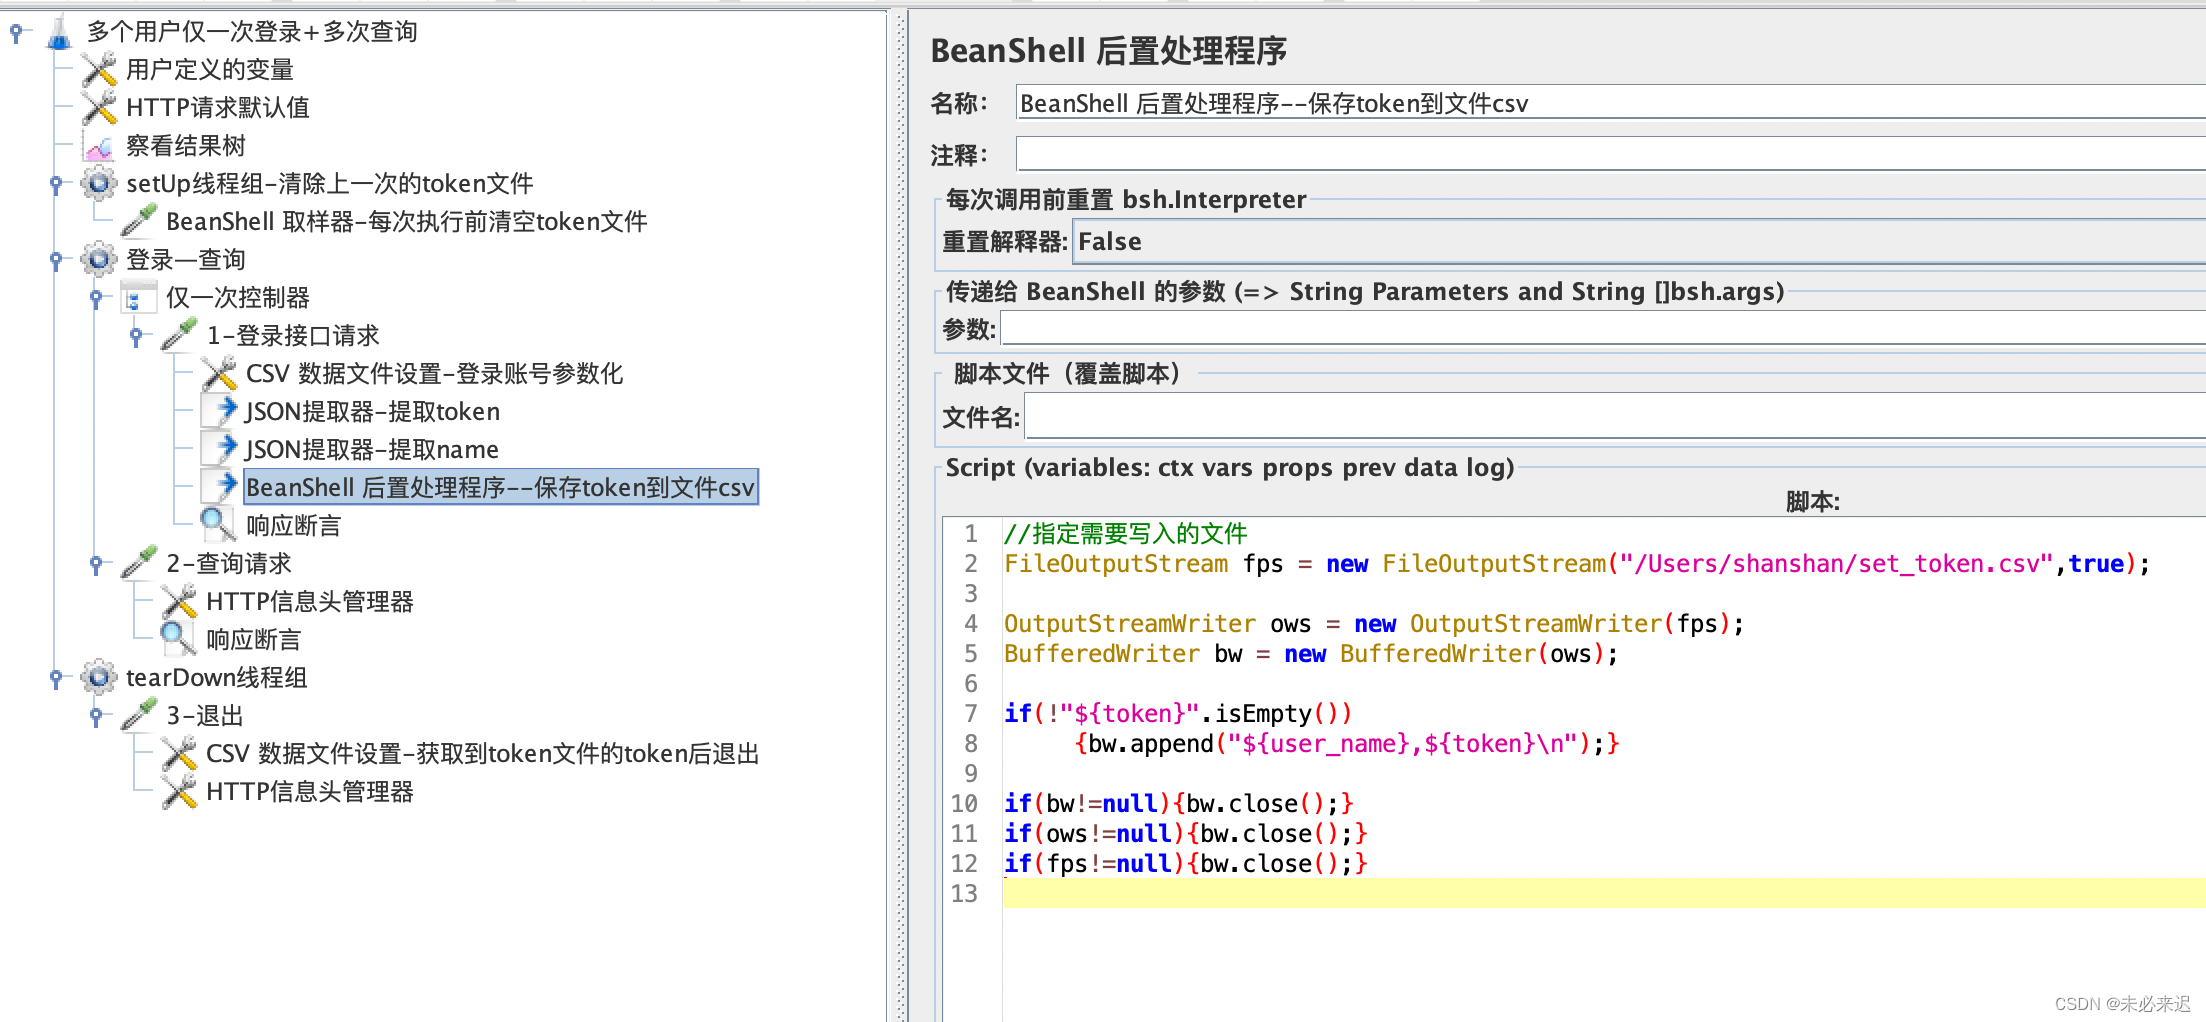Select 1-登录接口请求 label

[x=293, y=336]
